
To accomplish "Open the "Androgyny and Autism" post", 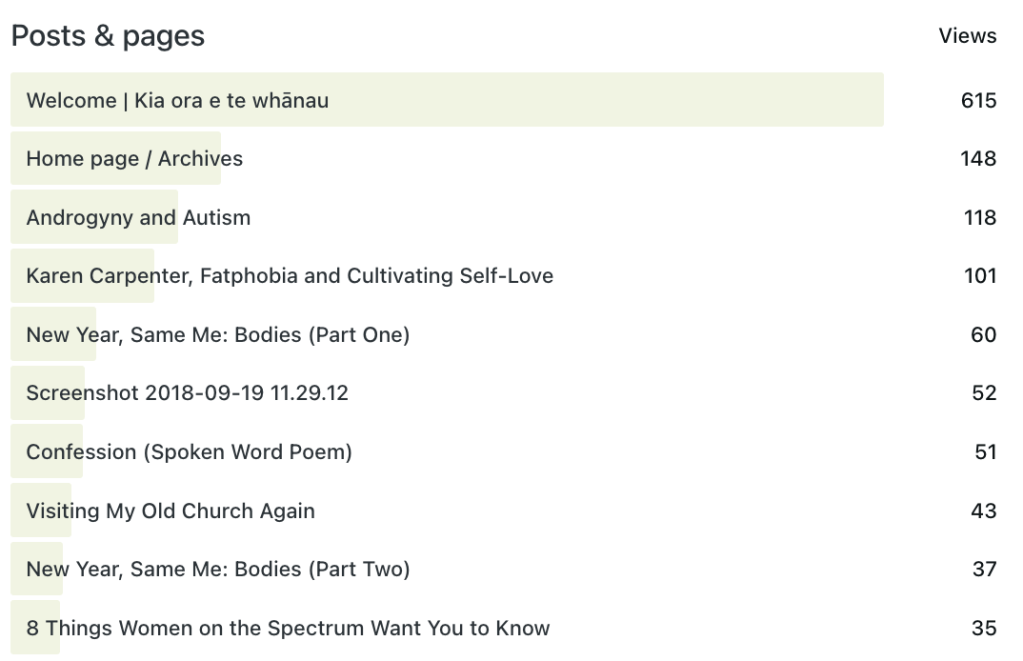I will (138, 218).
